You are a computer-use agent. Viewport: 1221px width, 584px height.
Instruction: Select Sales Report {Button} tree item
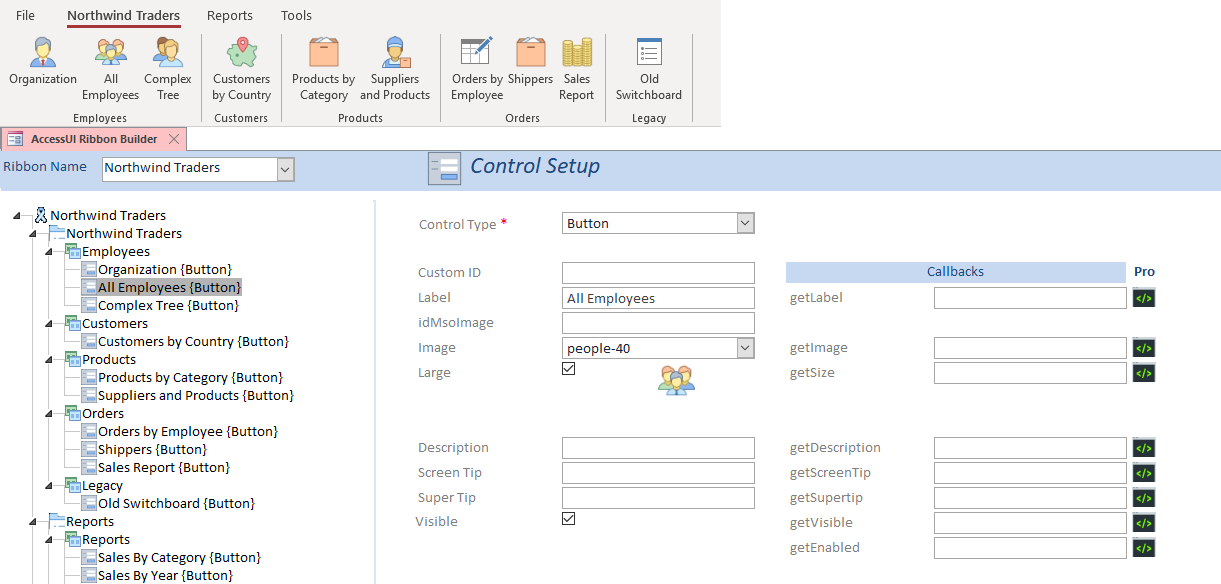(x=164, y=468)
